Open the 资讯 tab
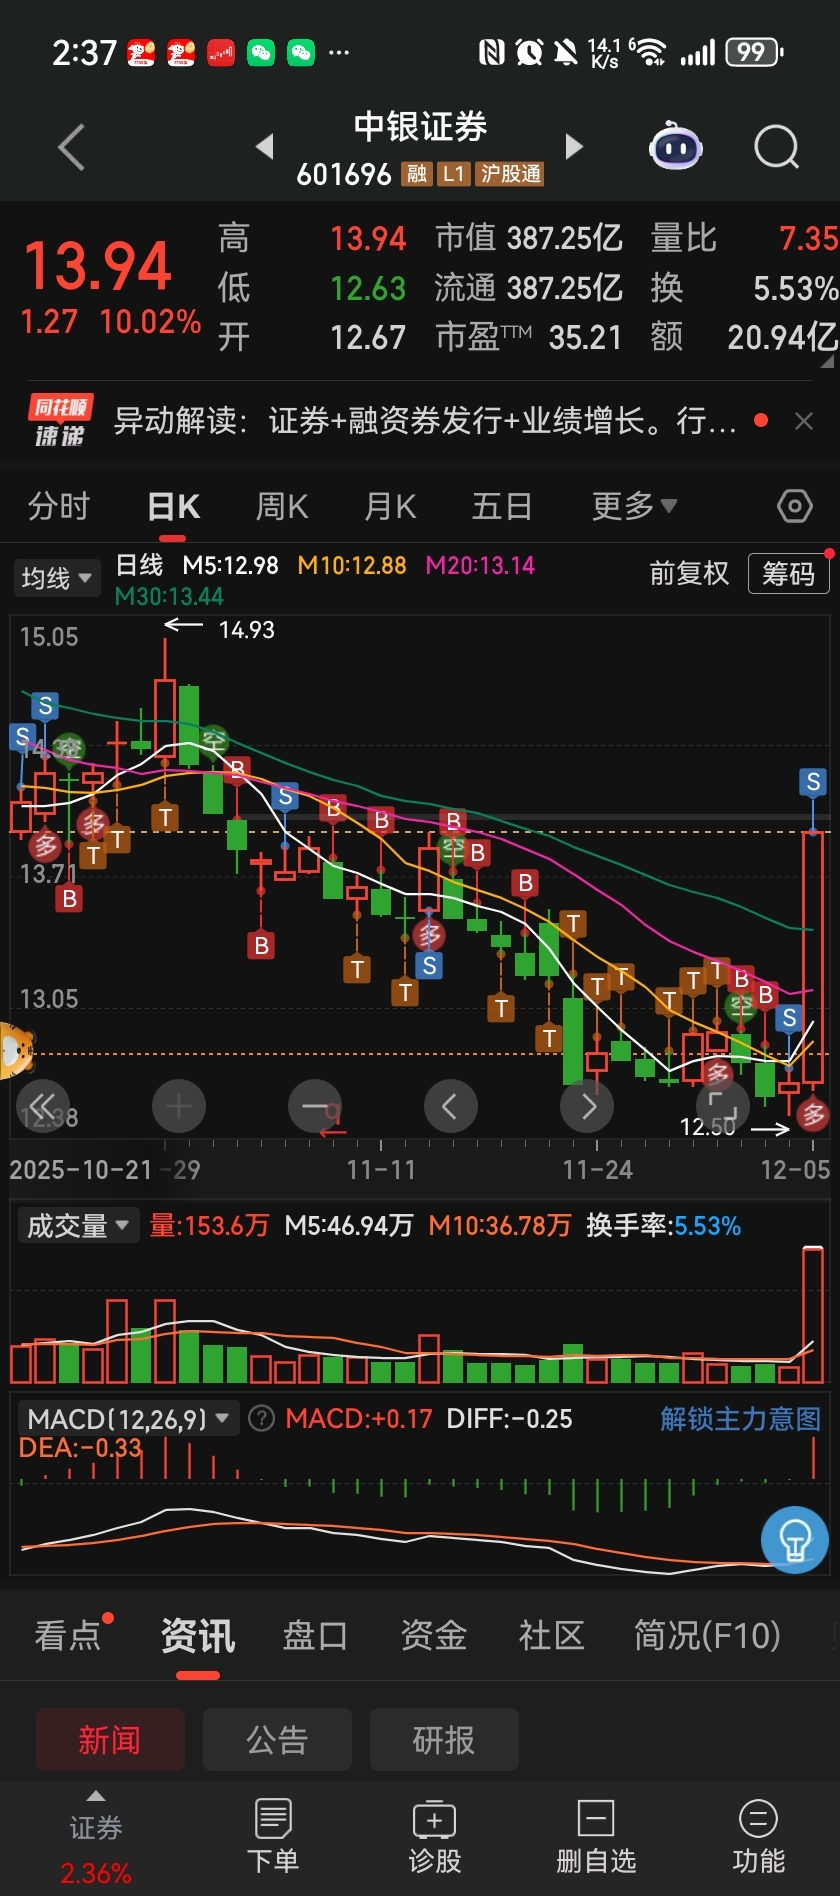The image size is (840, 1896). coord(198,1636)
